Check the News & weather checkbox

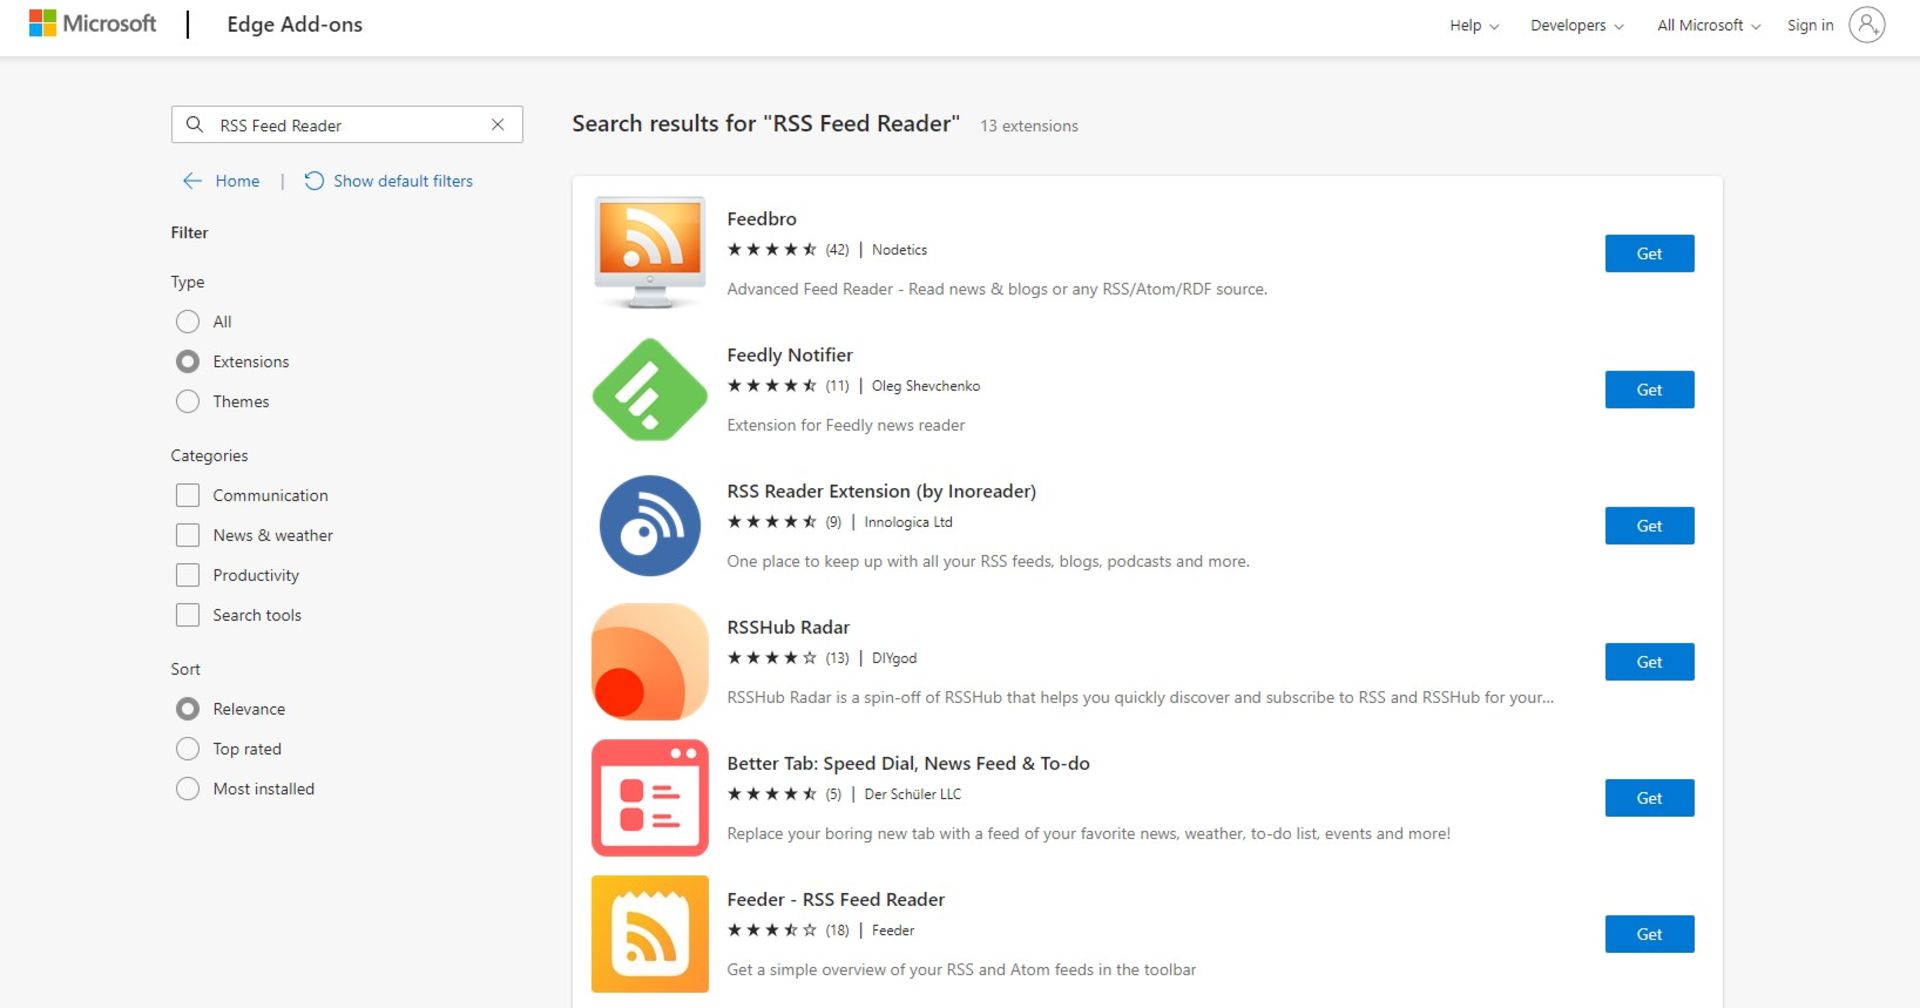(187, 535)
